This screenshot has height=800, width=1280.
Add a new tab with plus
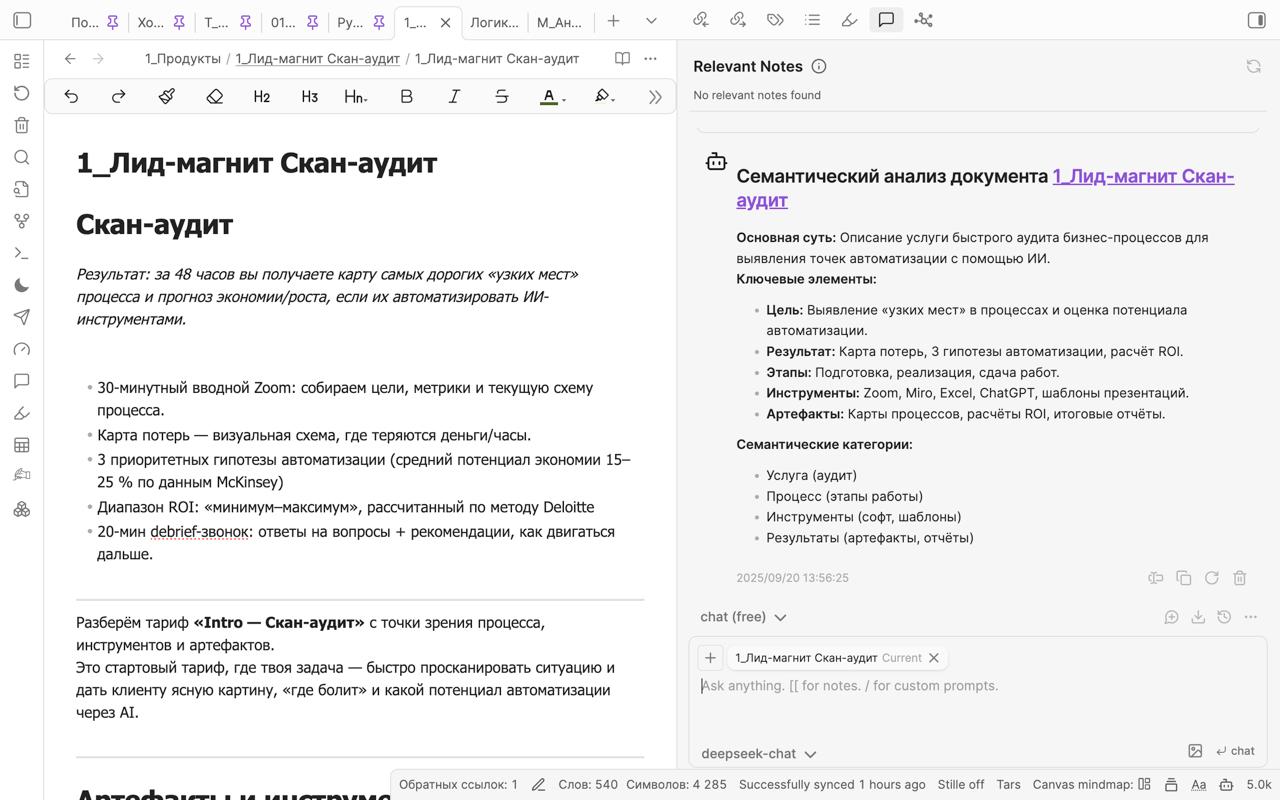(x=614, y=20)
